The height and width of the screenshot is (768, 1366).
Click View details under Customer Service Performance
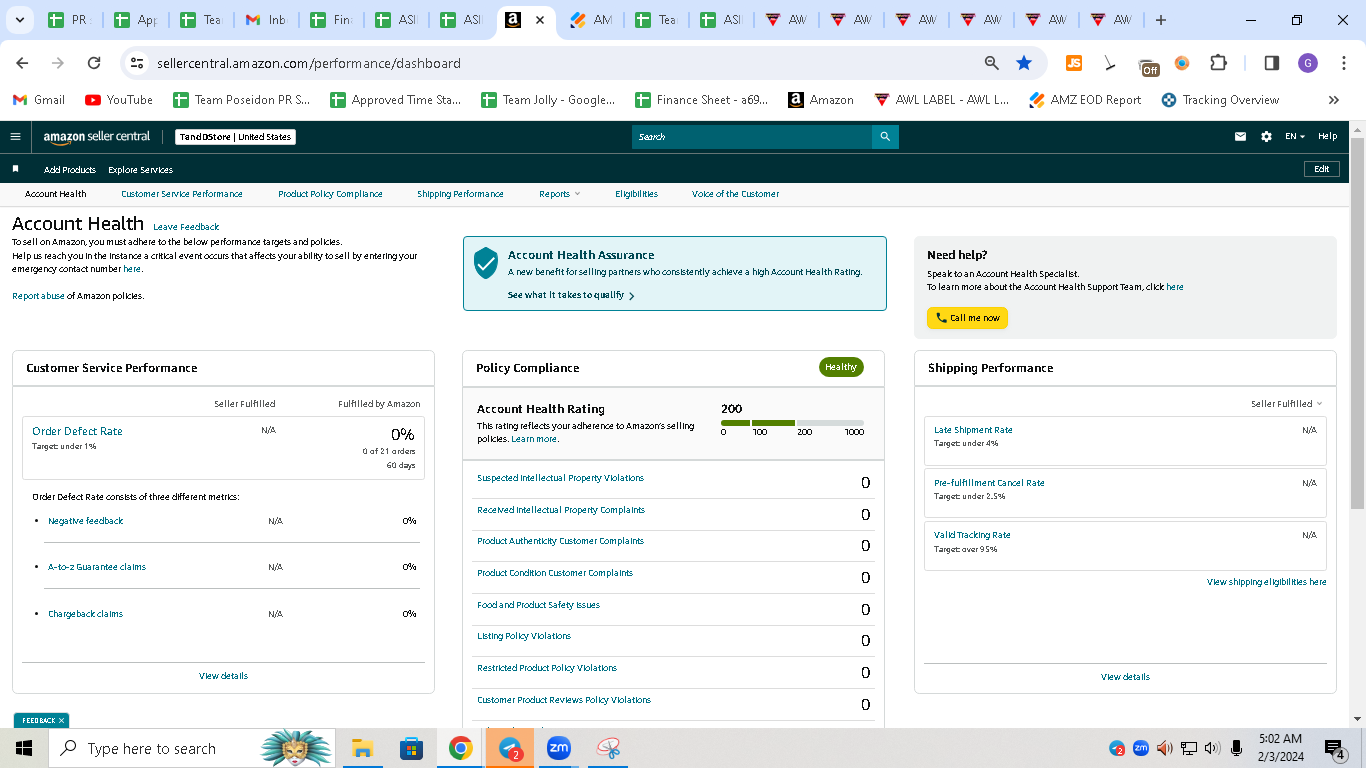(x=223, y=676)
